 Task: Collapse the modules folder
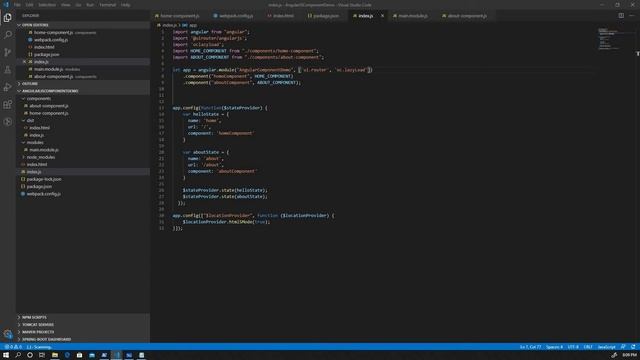(x=35, y=142)
